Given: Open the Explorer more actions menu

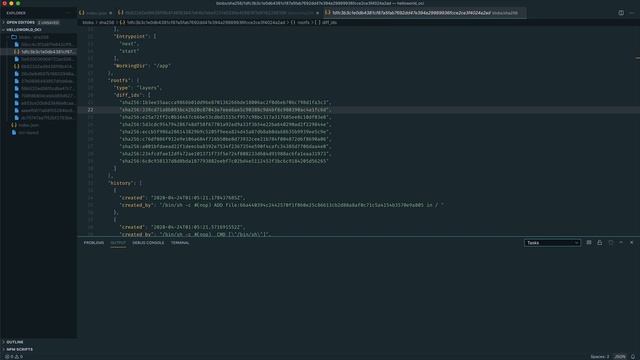Looking at the screenshot, I should click(68, 13).
